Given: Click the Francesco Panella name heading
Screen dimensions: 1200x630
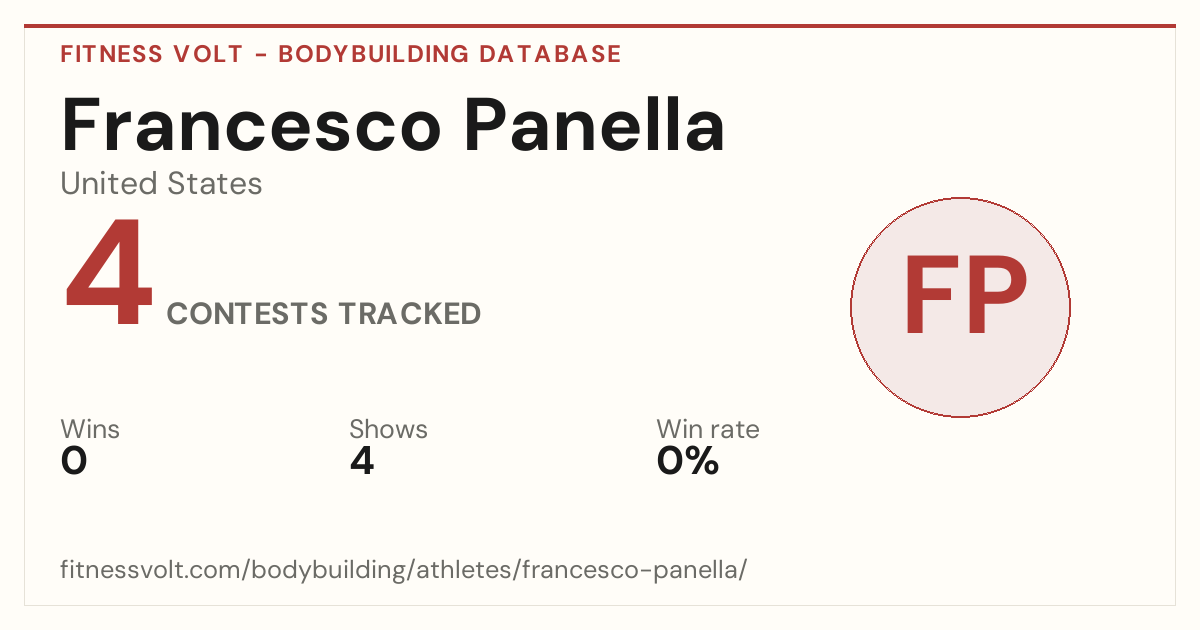Looking at the screenshot, I should 393,125.
